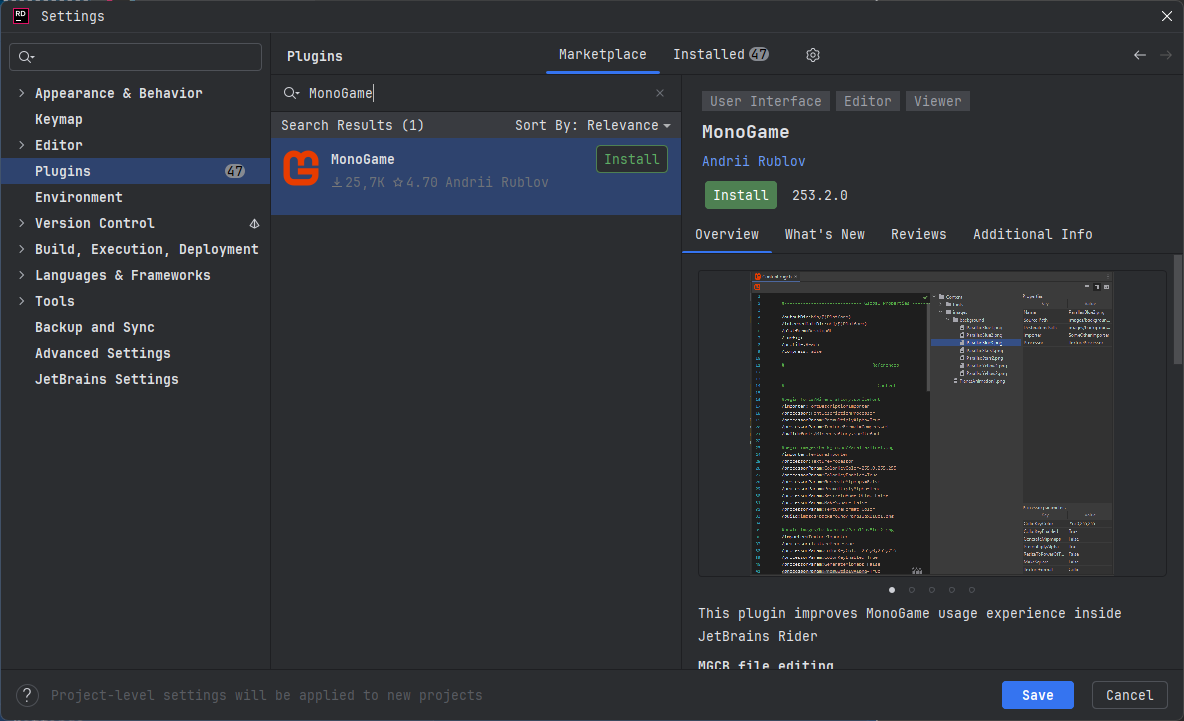Expand Build, Execution, Deployment

click(x=20, y=249)
